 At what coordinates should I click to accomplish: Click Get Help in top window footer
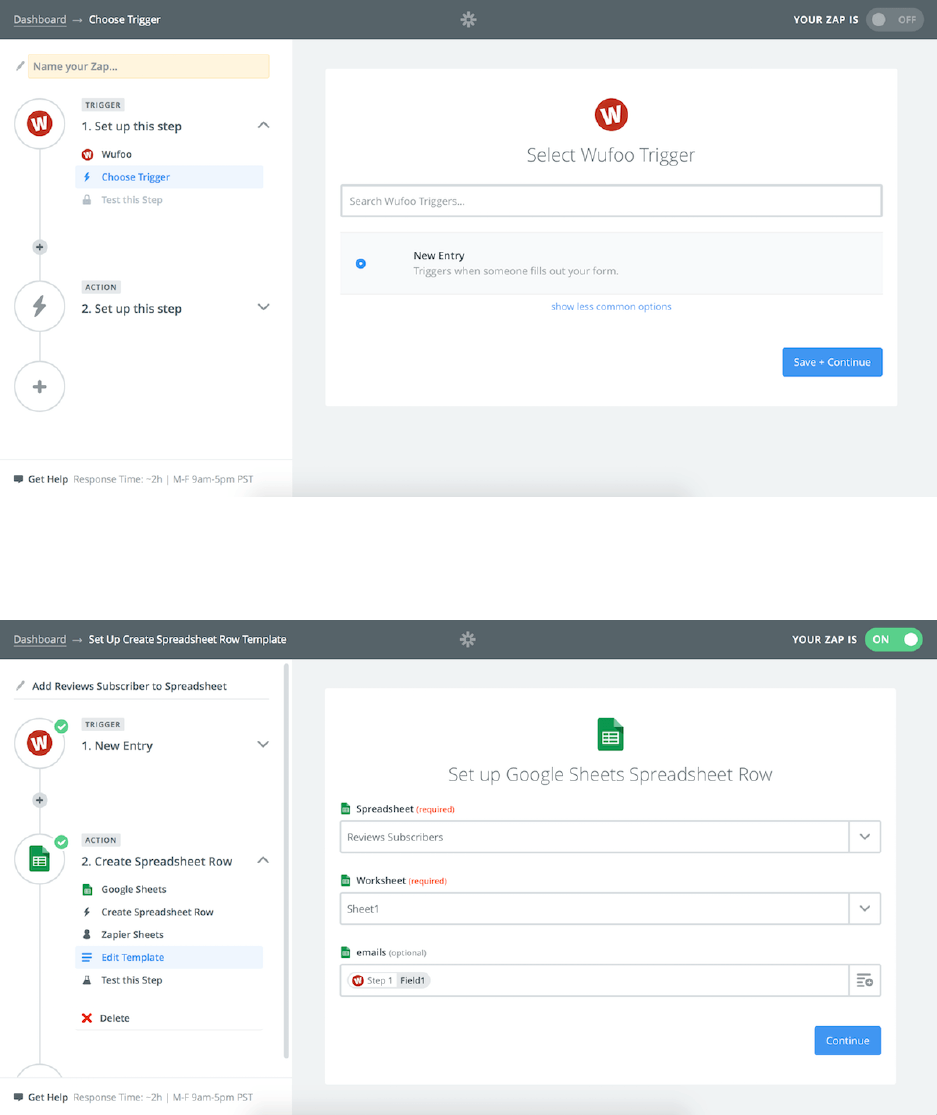[x=48, y=479]
